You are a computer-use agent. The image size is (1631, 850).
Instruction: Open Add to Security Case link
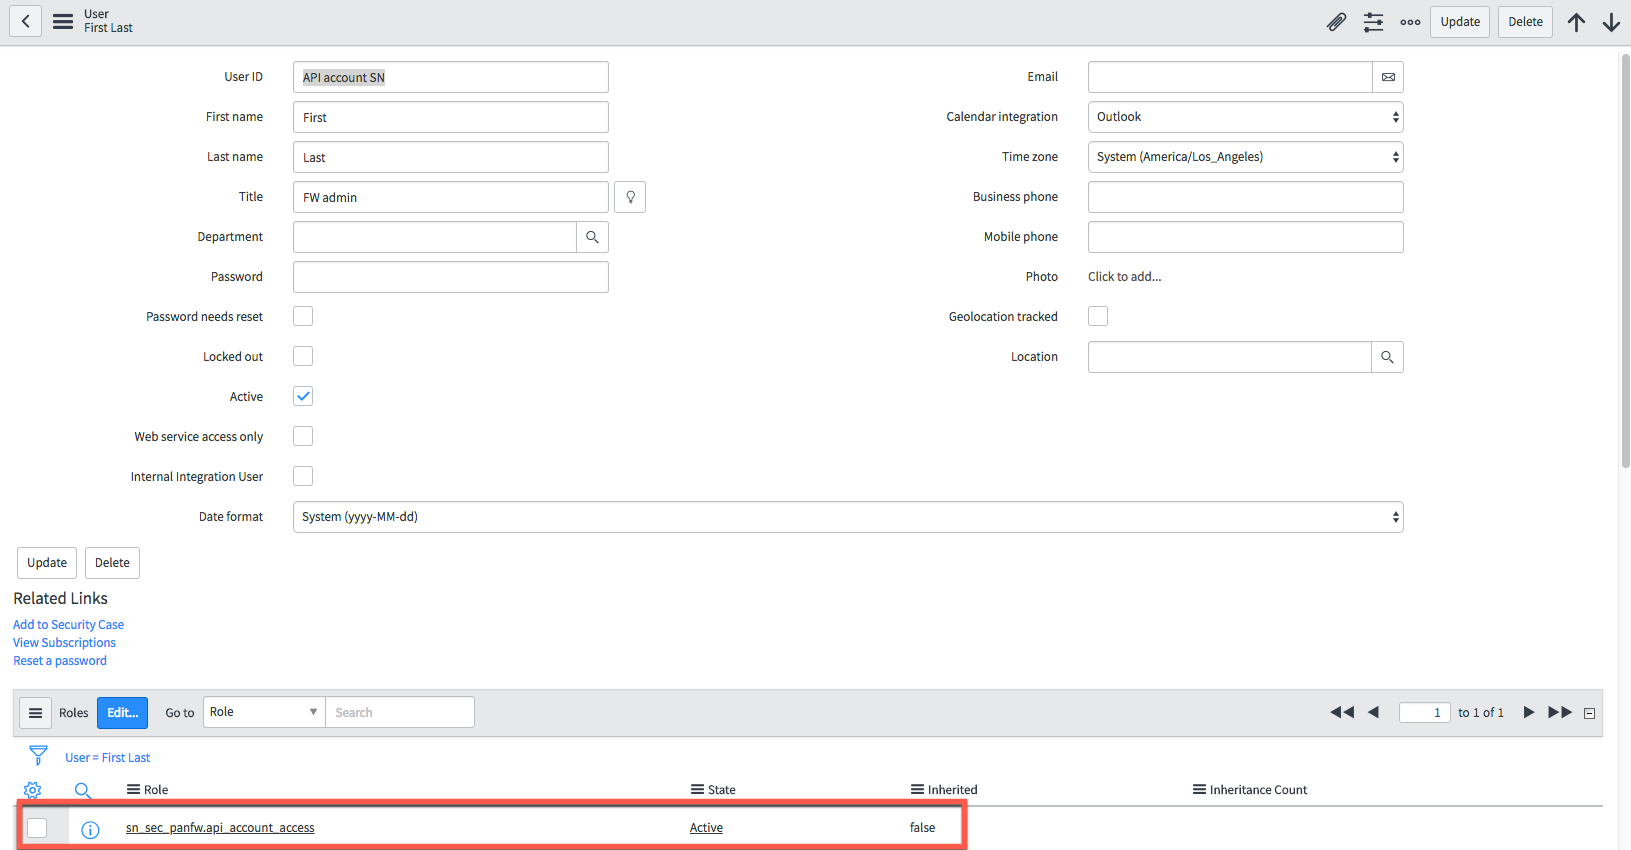tap(68, 625)
